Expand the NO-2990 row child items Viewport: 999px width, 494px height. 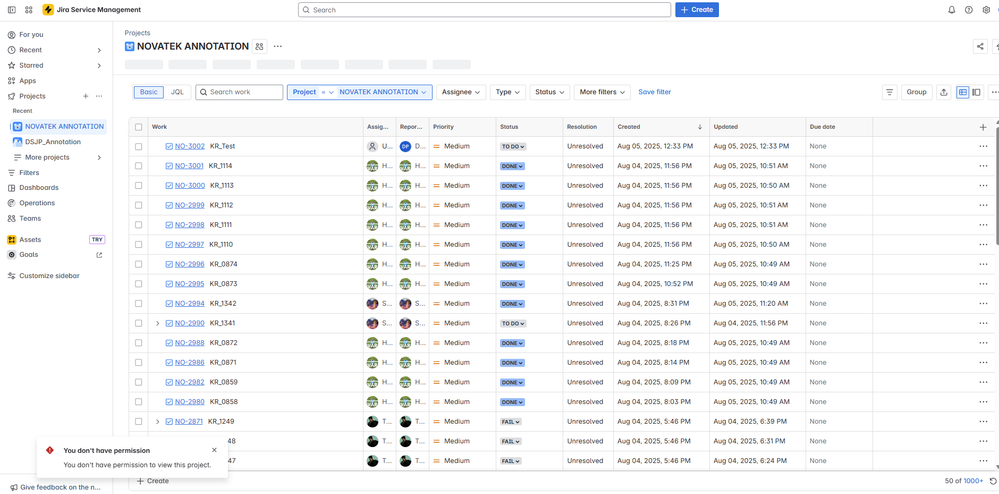click(x=157, y=323)
